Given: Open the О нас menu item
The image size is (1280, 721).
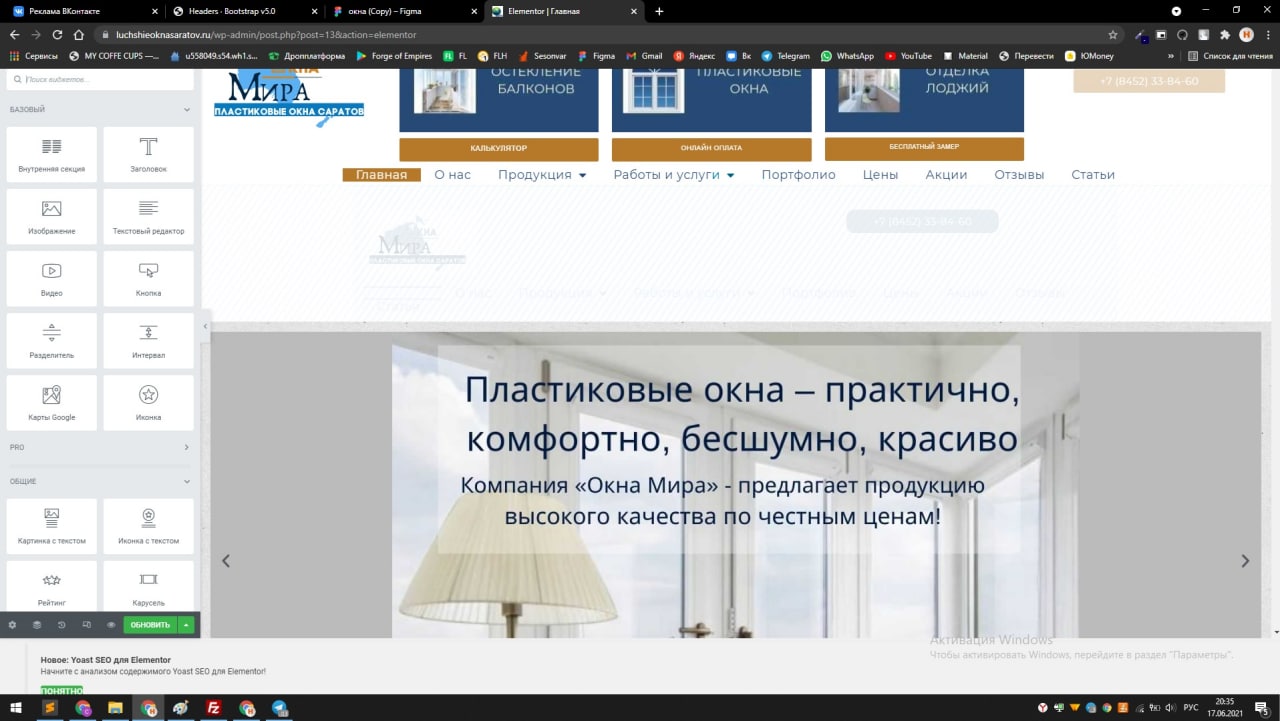Looking at the screenshot, I should point(452,174).
